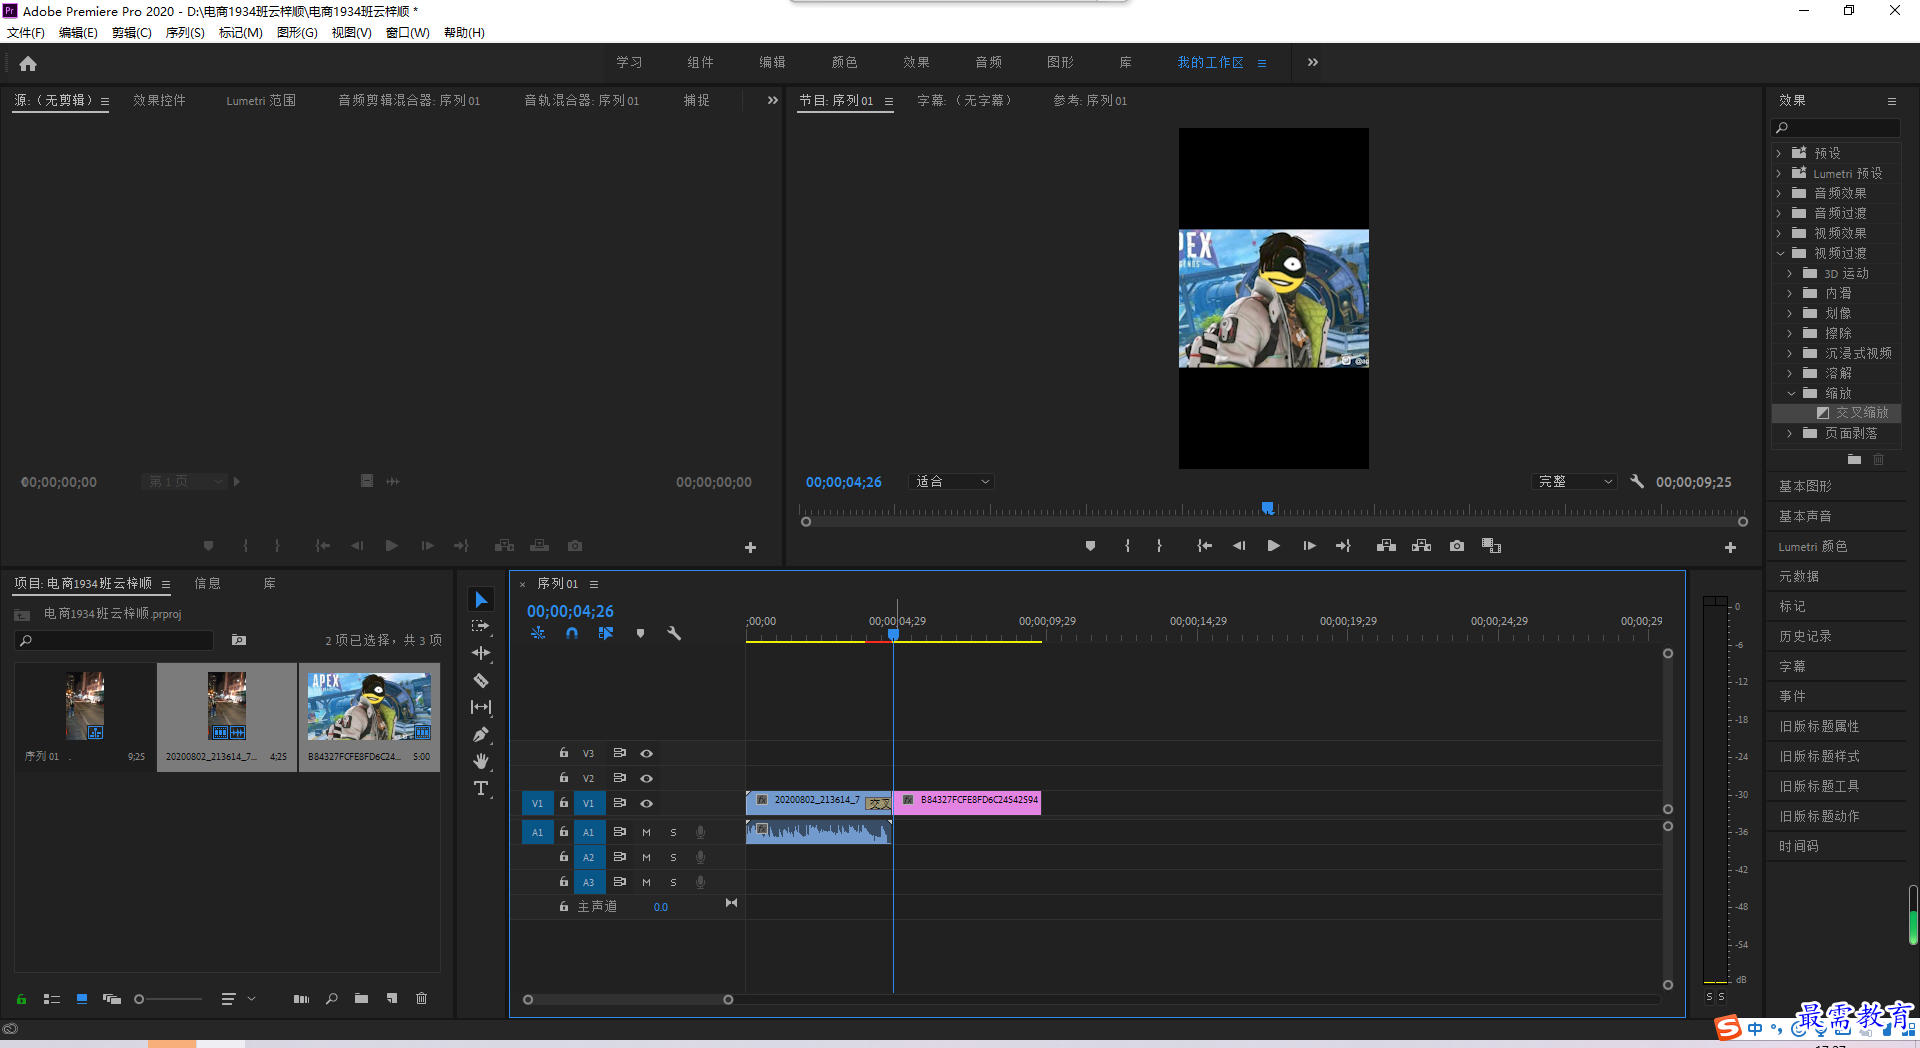Switch project panel to icon view
Screen dimensions: 1920x1048
pos(82,998)
